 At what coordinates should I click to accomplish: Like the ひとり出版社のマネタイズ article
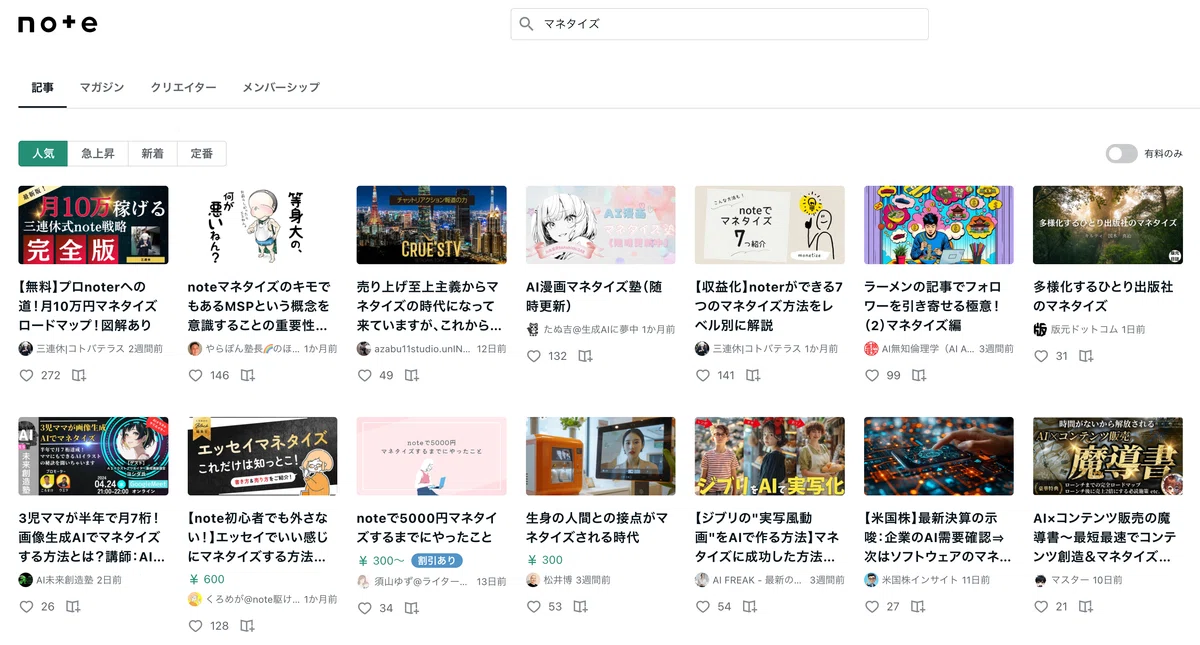(1041, 356)
